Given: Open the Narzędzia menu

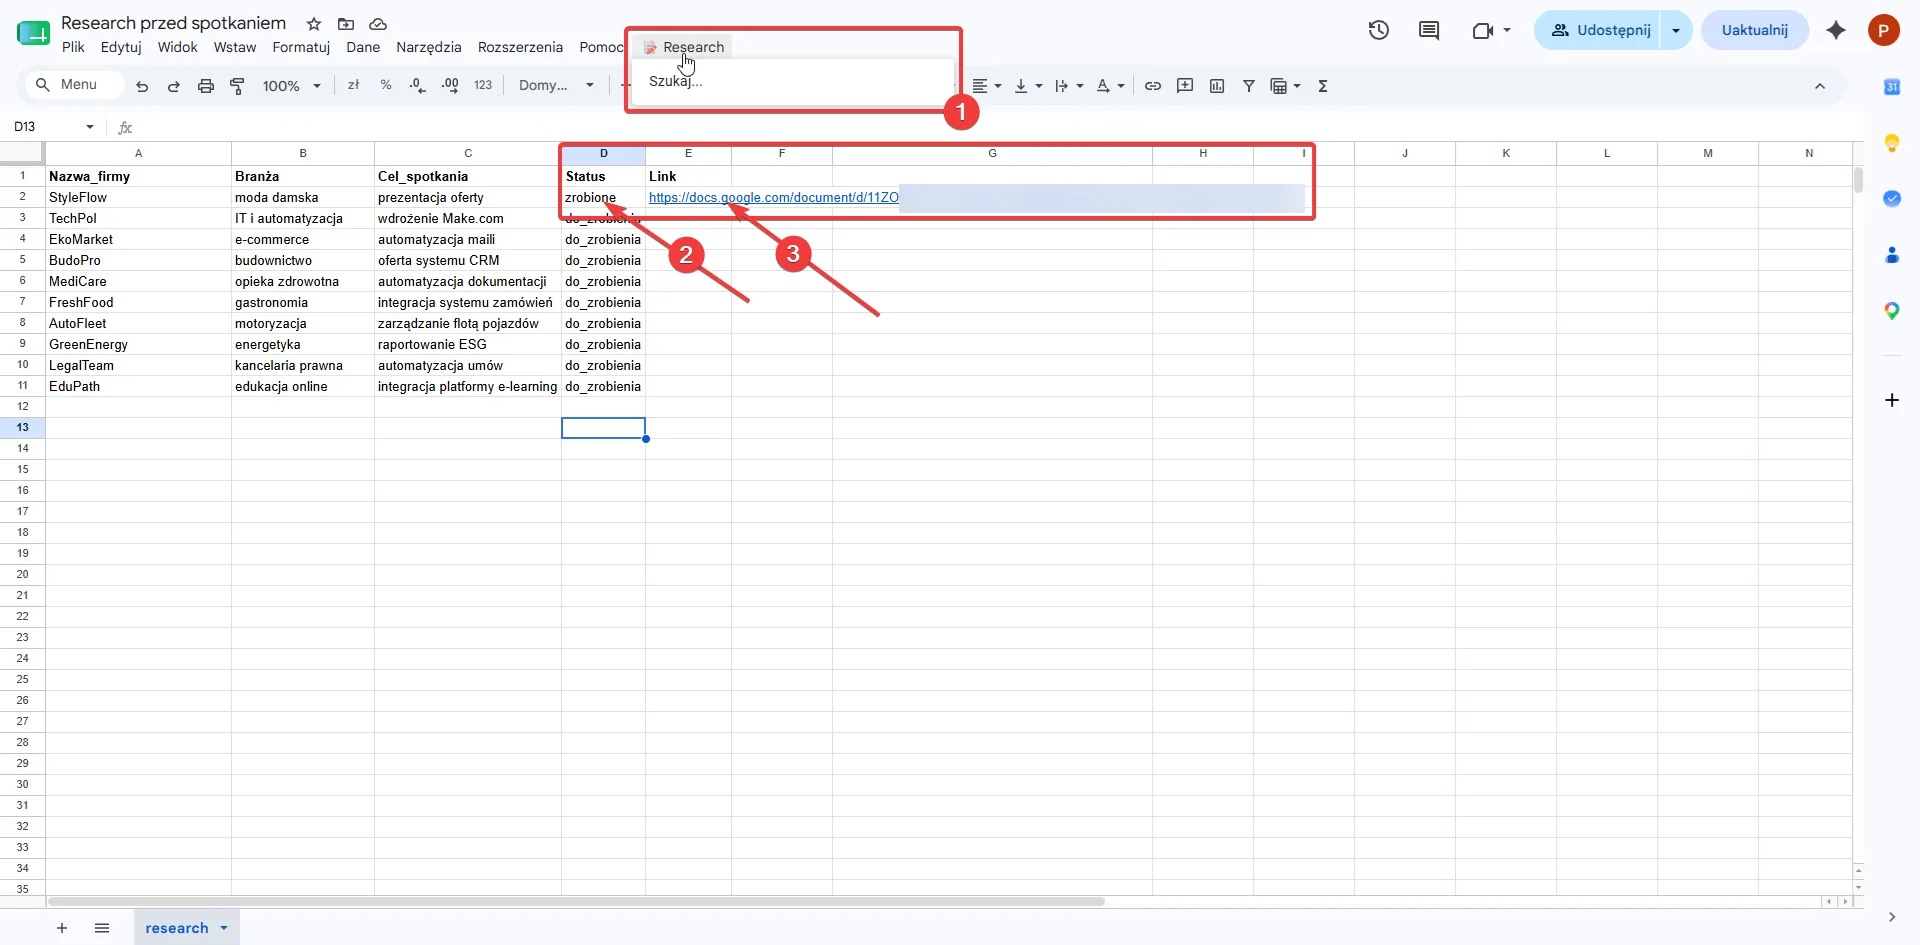Looking at the screenshot, I should (x=429, y=47).
